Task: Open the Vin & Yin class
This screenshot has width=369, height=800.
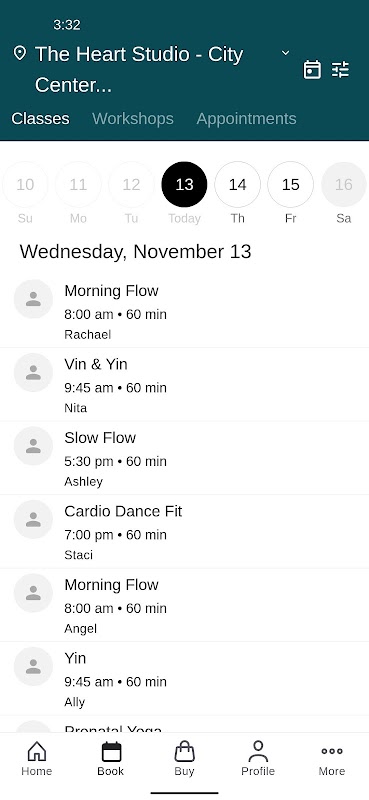Action: [x=184, y=385]
